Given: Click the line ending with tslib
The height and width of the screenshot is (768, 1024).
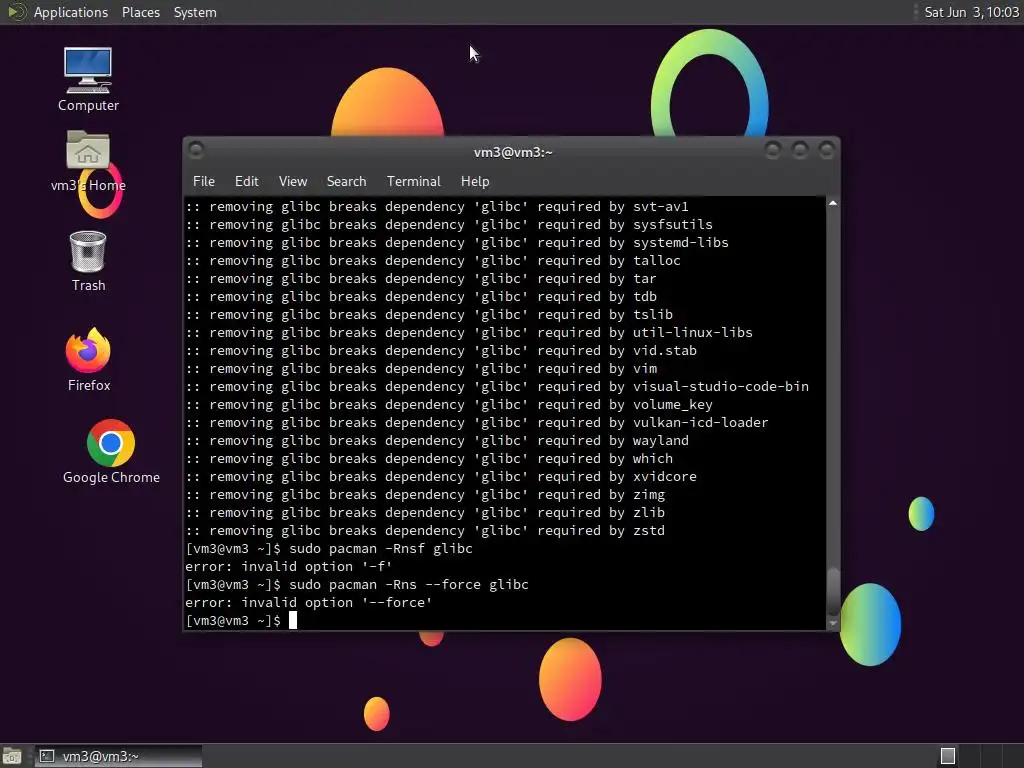Looking at the screenshot, I should pyautogui.click(x=429, y=314).
